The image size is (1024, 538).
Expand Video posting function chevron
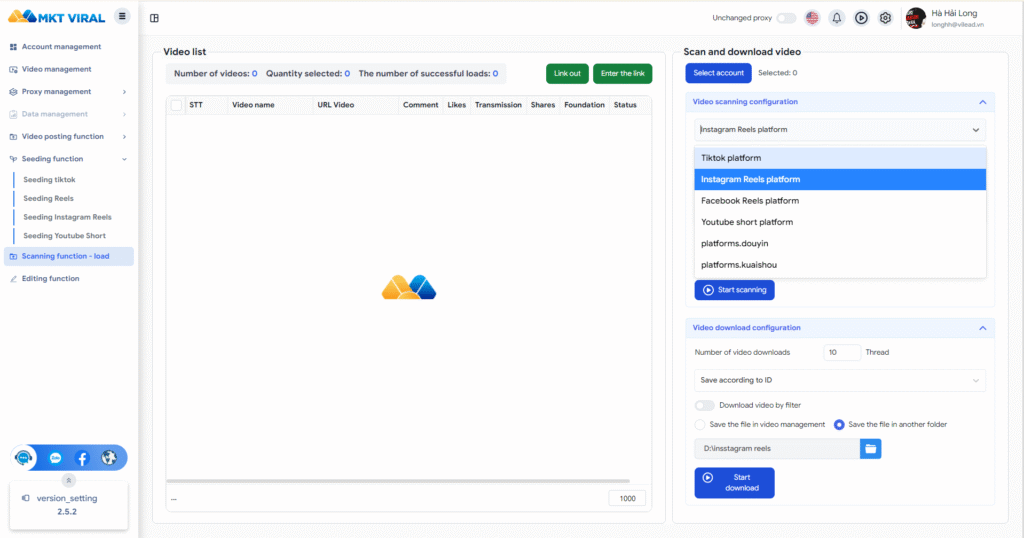click(x=124, y=137)
